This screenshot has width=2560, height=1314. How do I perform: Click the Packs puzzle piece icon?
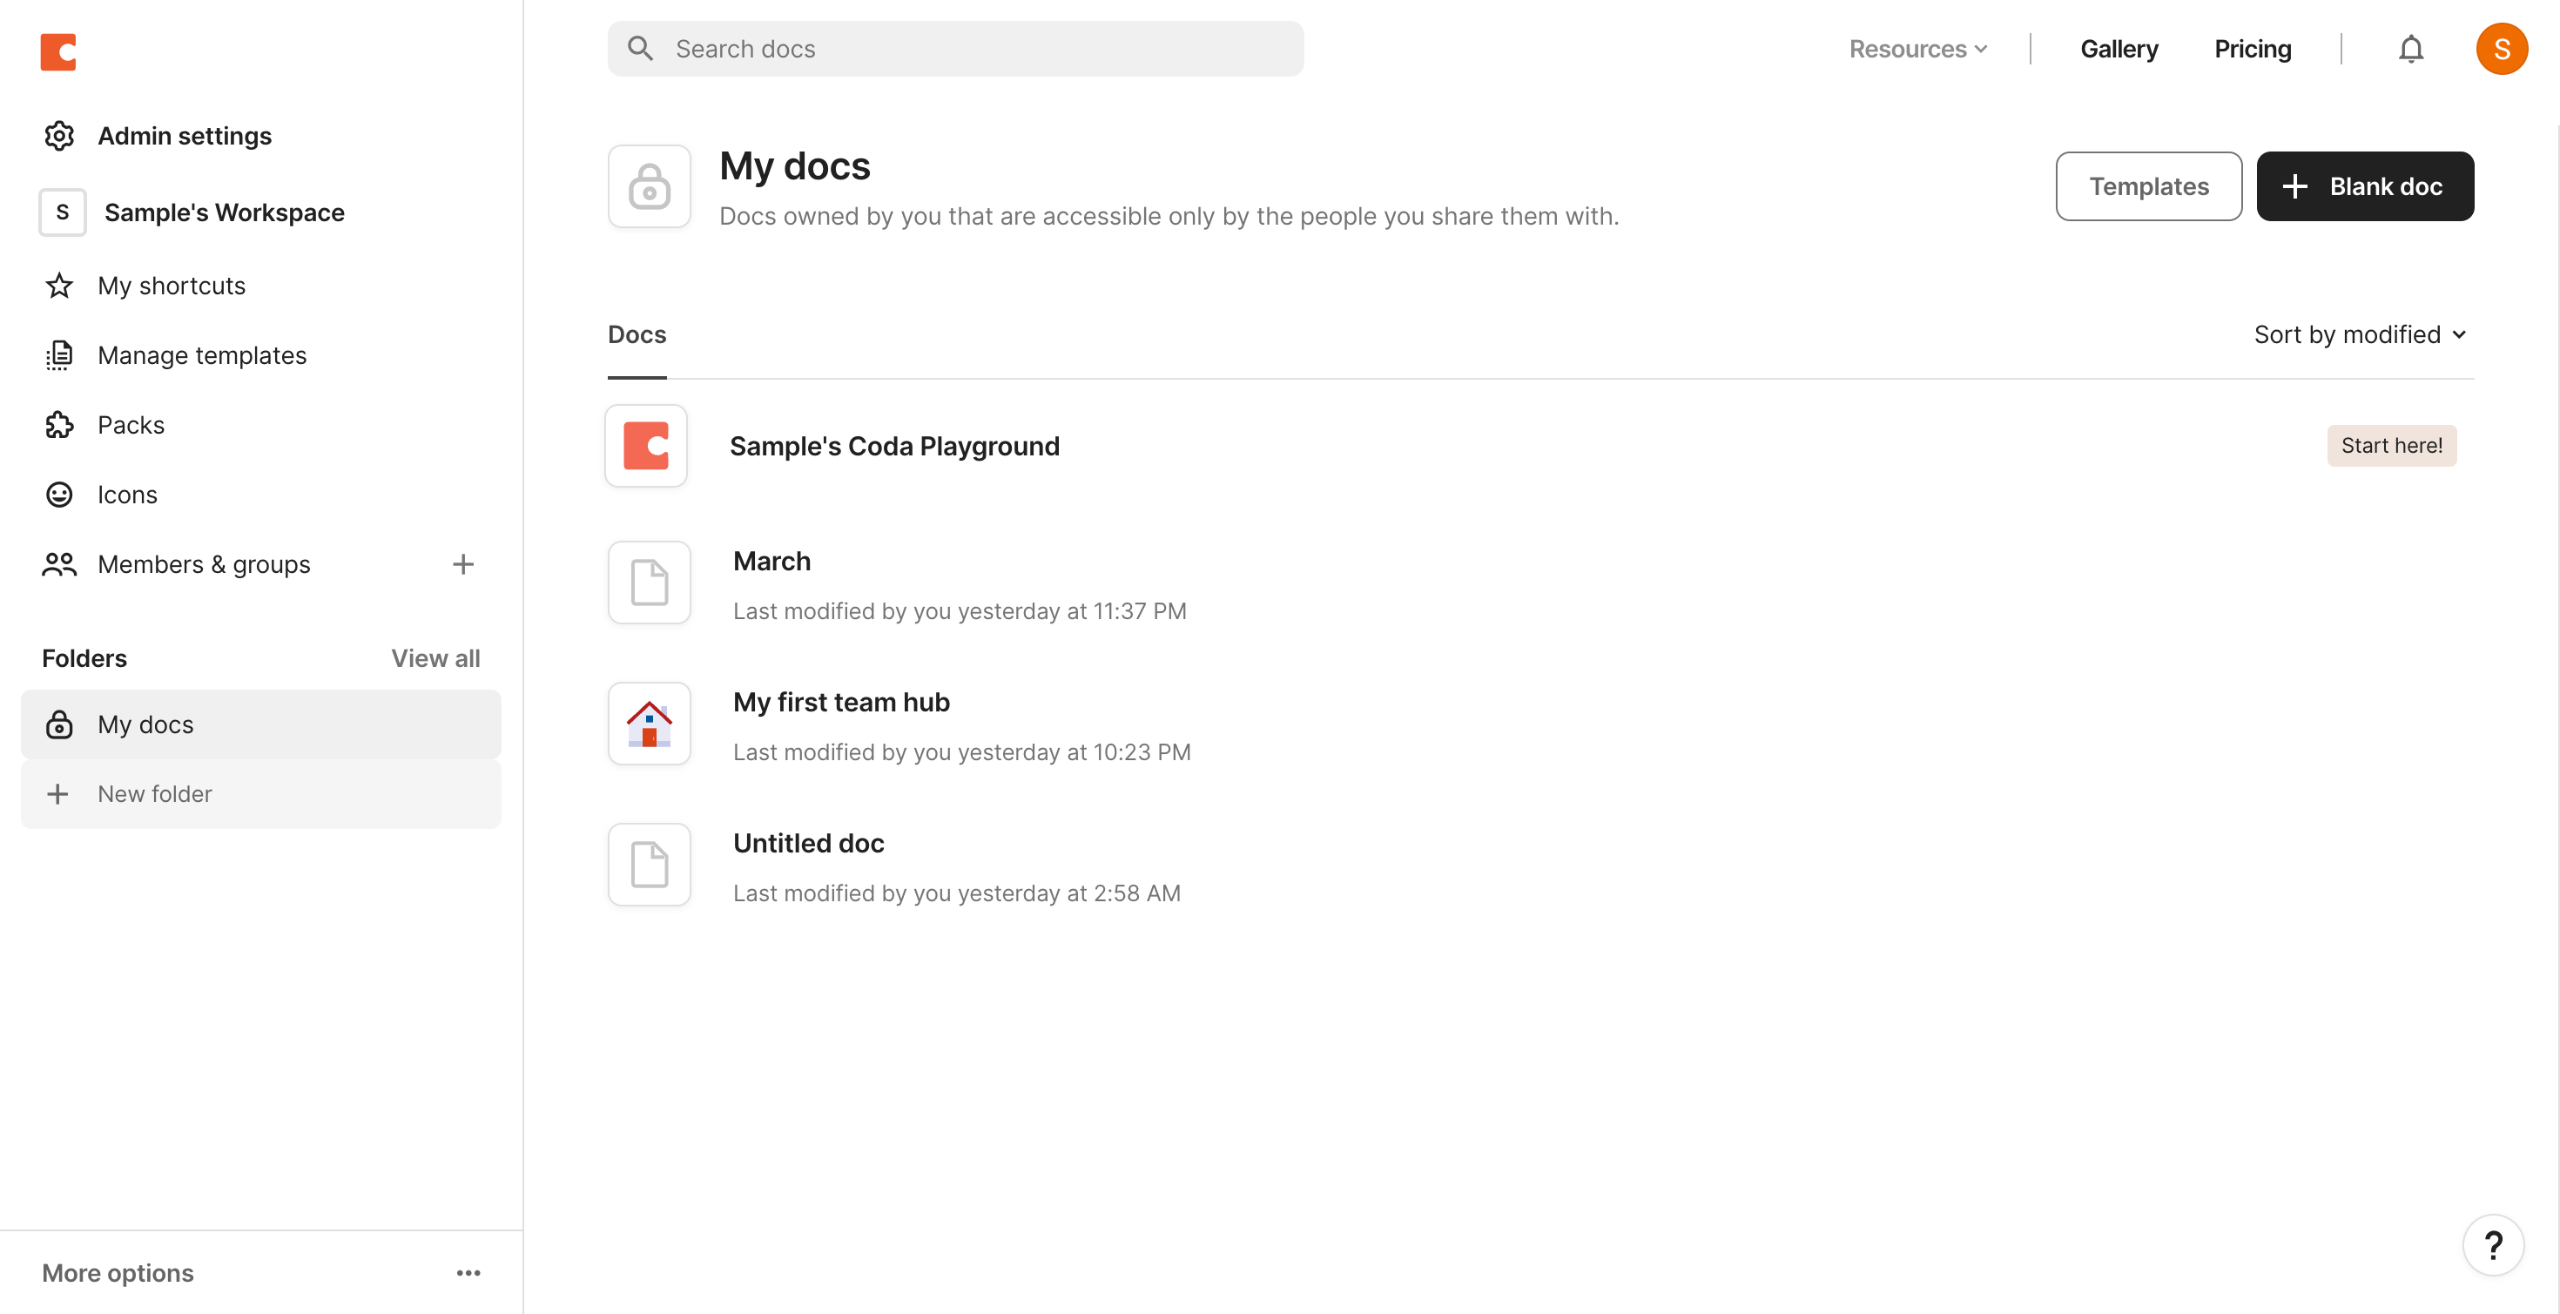(x=60, y=425)
